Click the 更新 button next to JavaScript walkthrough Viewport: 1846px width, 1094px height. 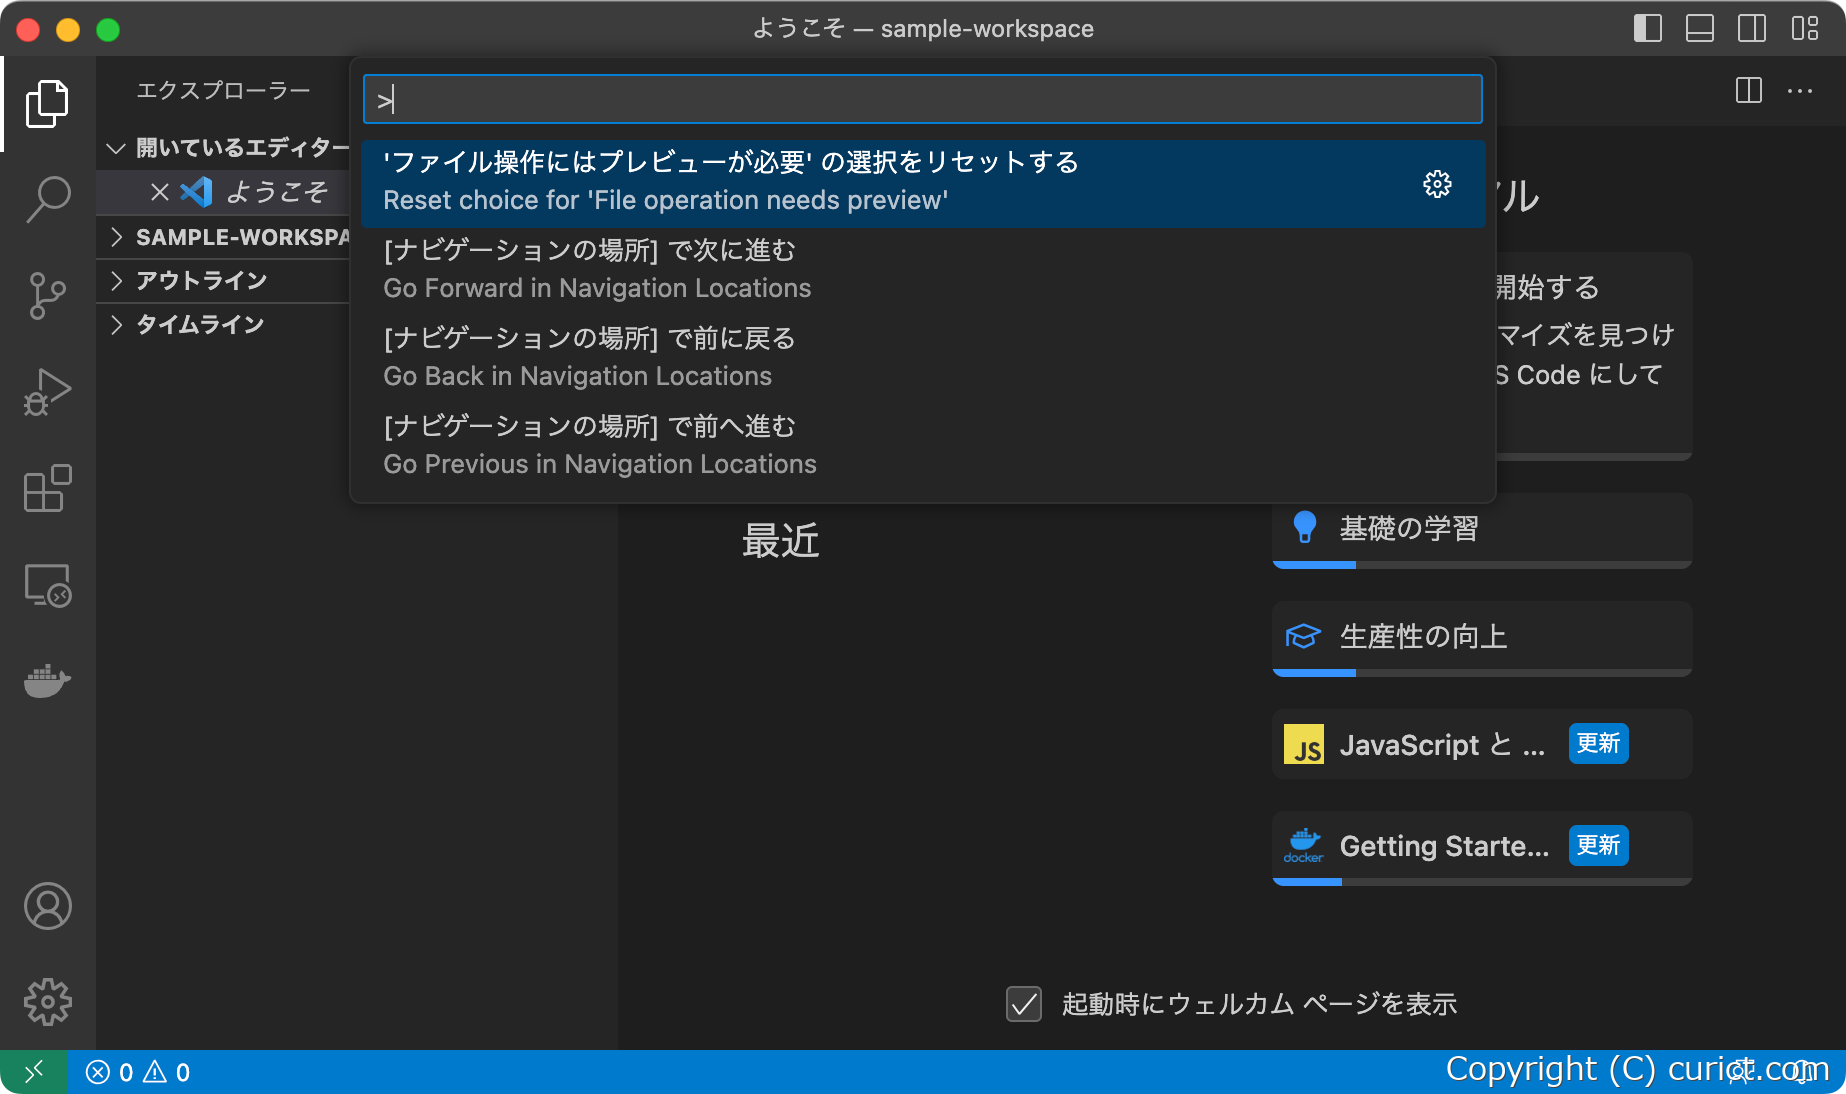click(1597, 744)
